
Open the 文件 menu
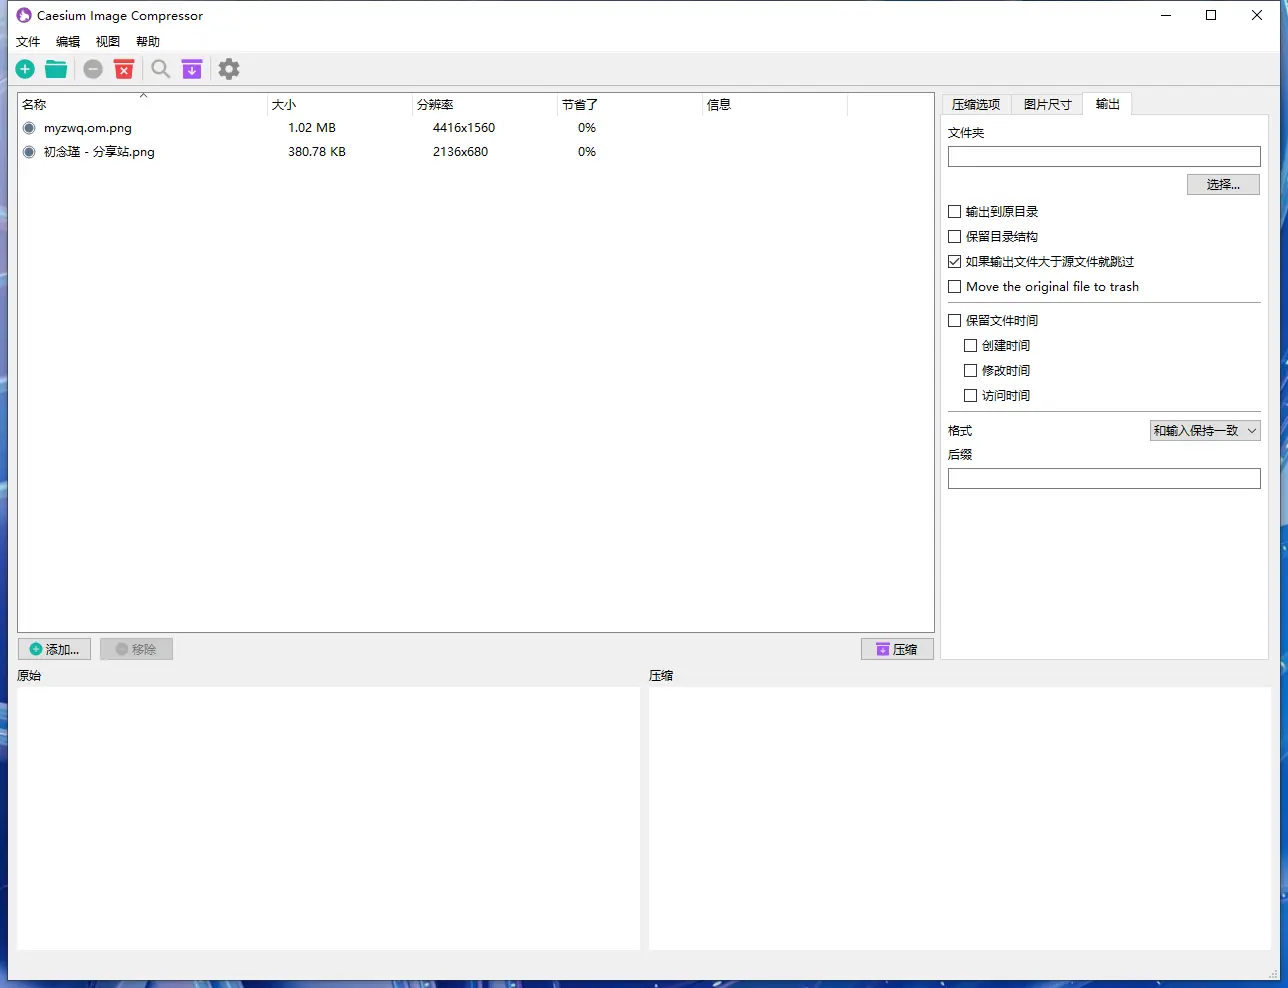[28, 42]
